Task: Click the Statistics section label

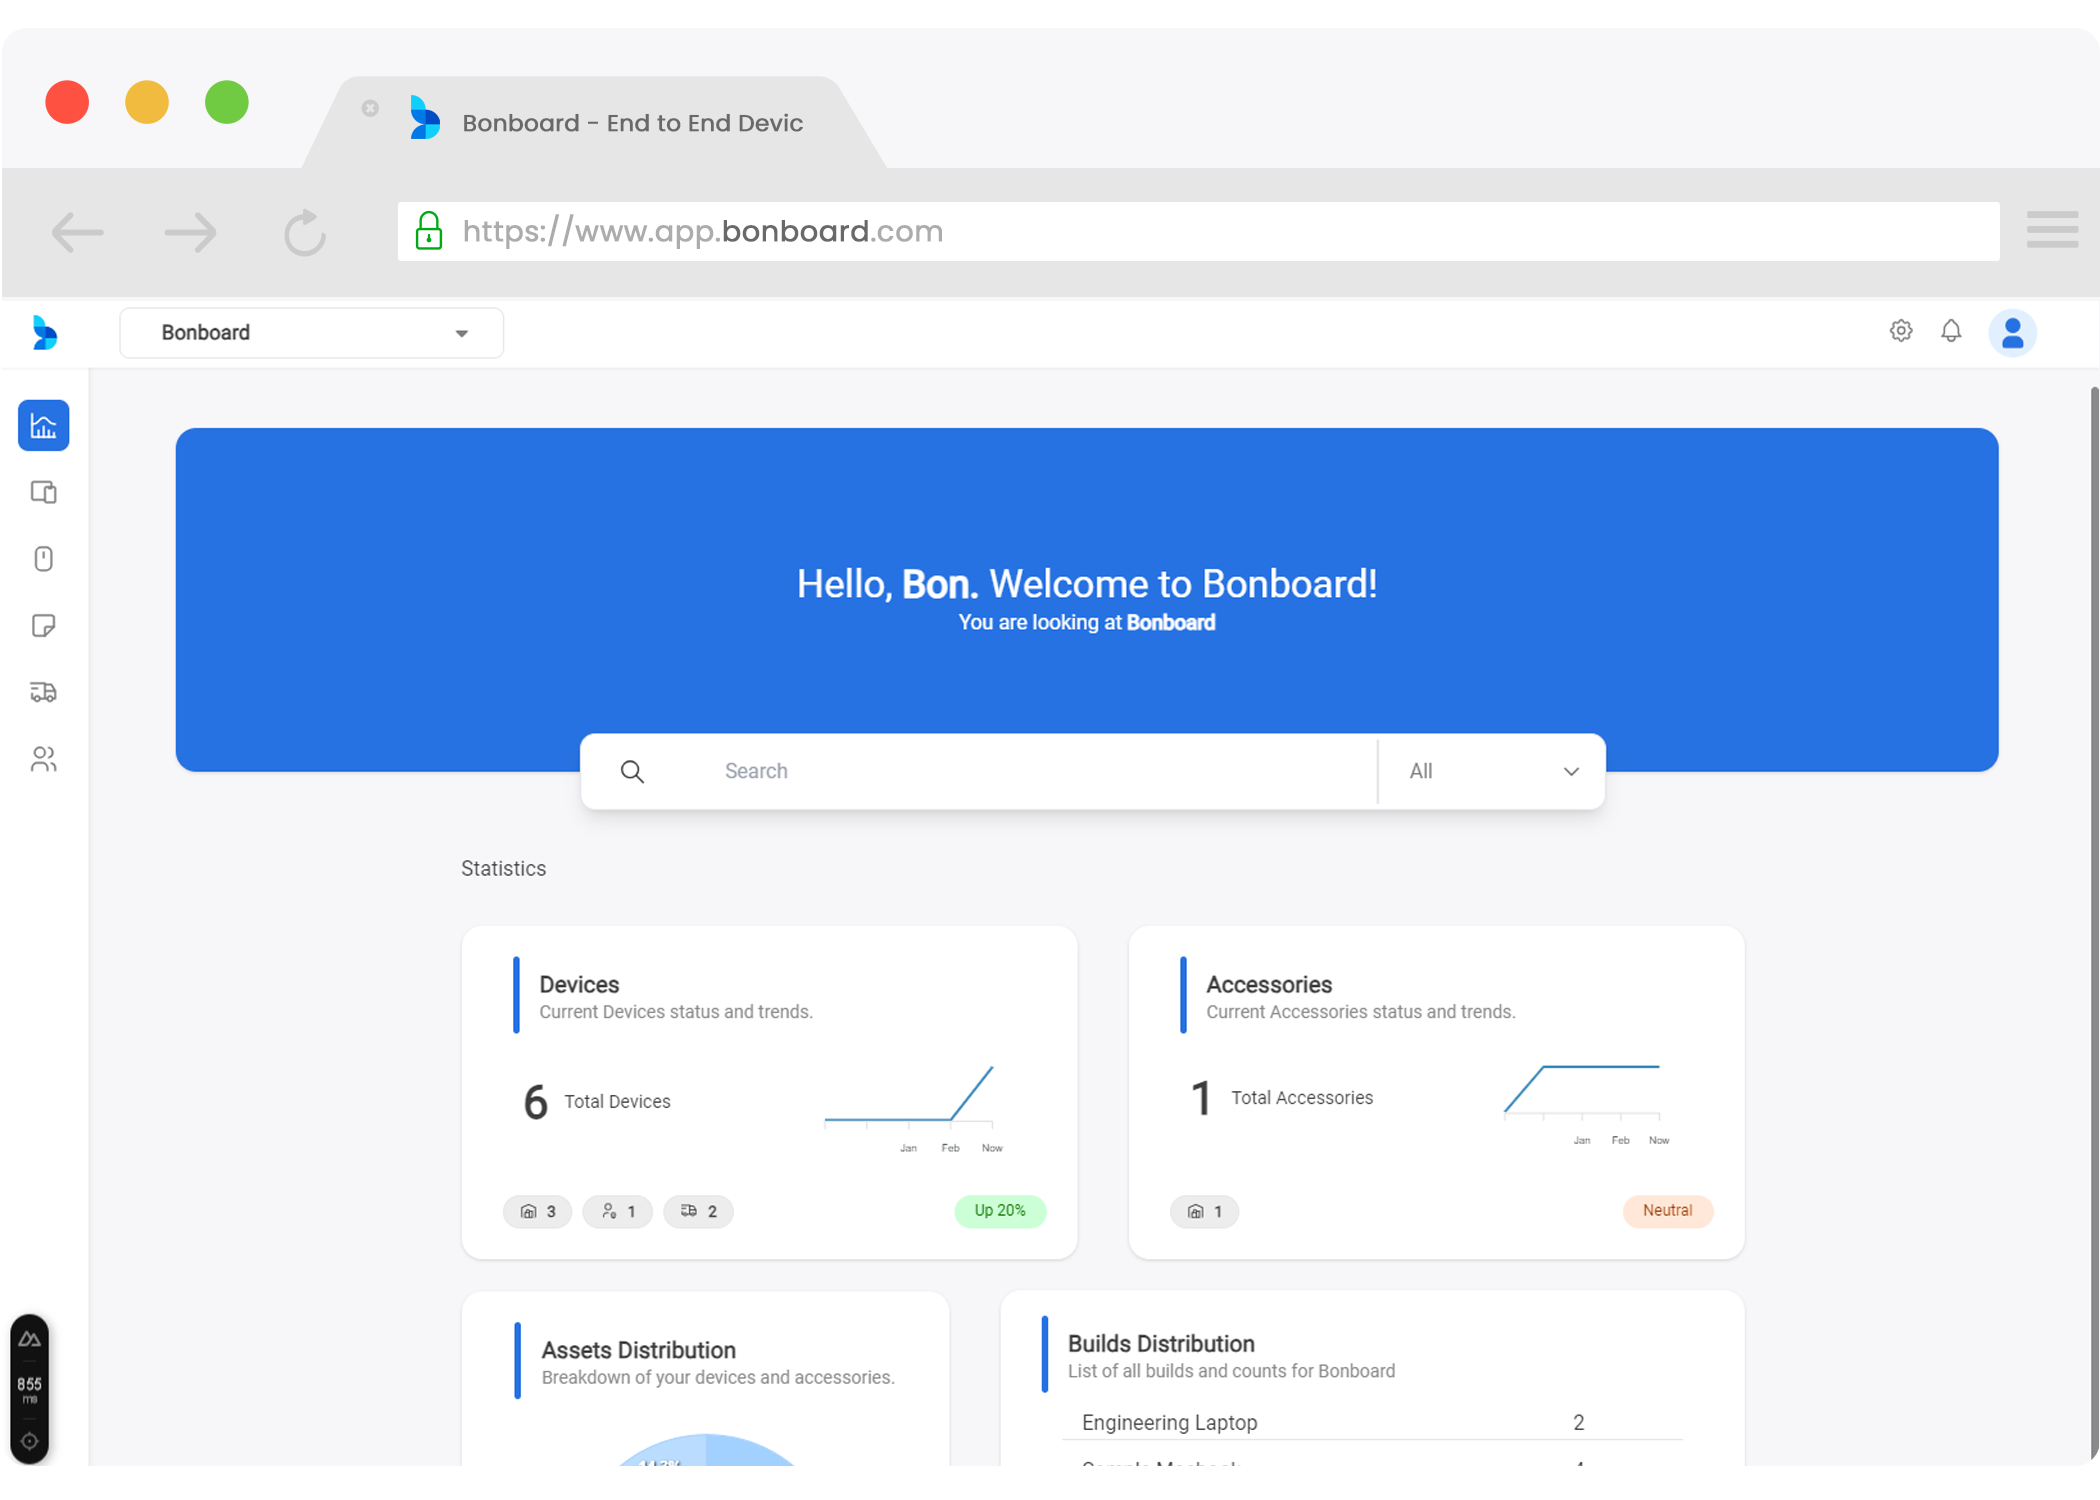Action: 503,868
